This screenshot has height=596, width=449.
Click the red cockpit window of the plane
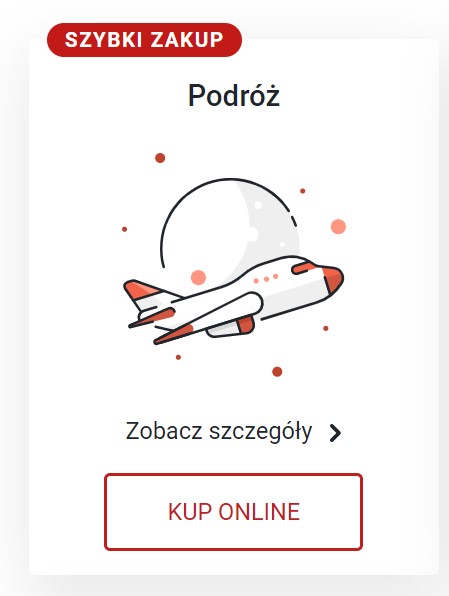pyautogui.click(x=304, y=268)
